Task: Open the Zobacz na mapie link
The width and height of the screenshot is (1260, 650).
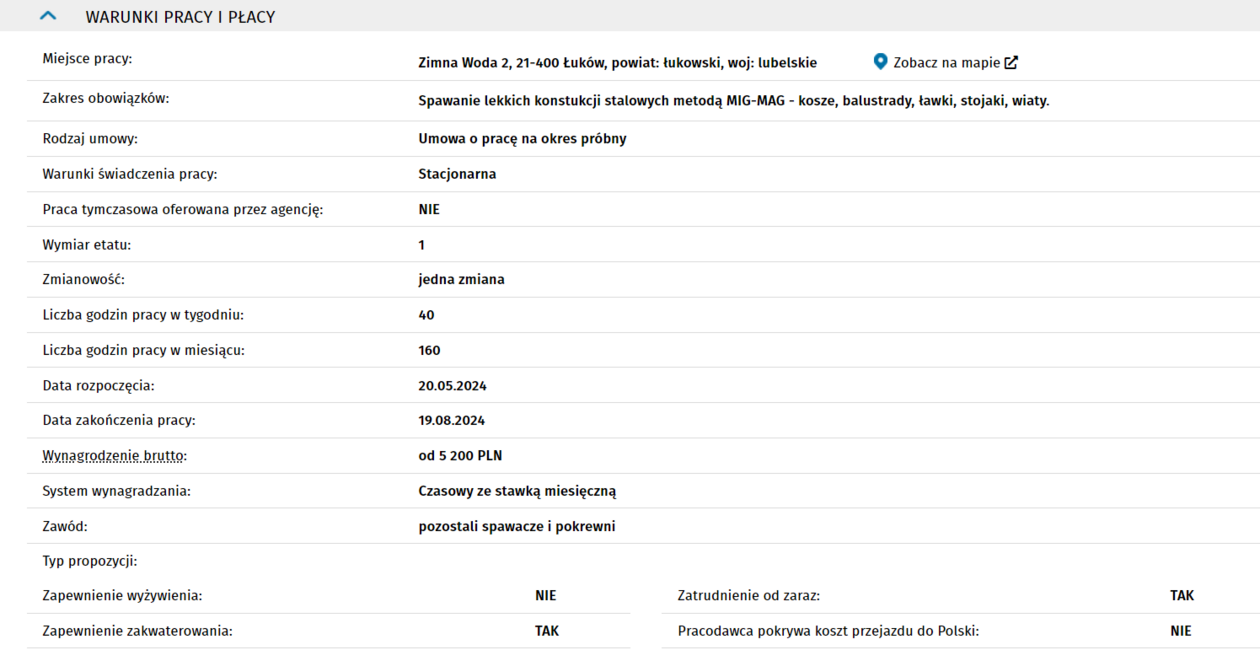Action: [x=946, y=62]
